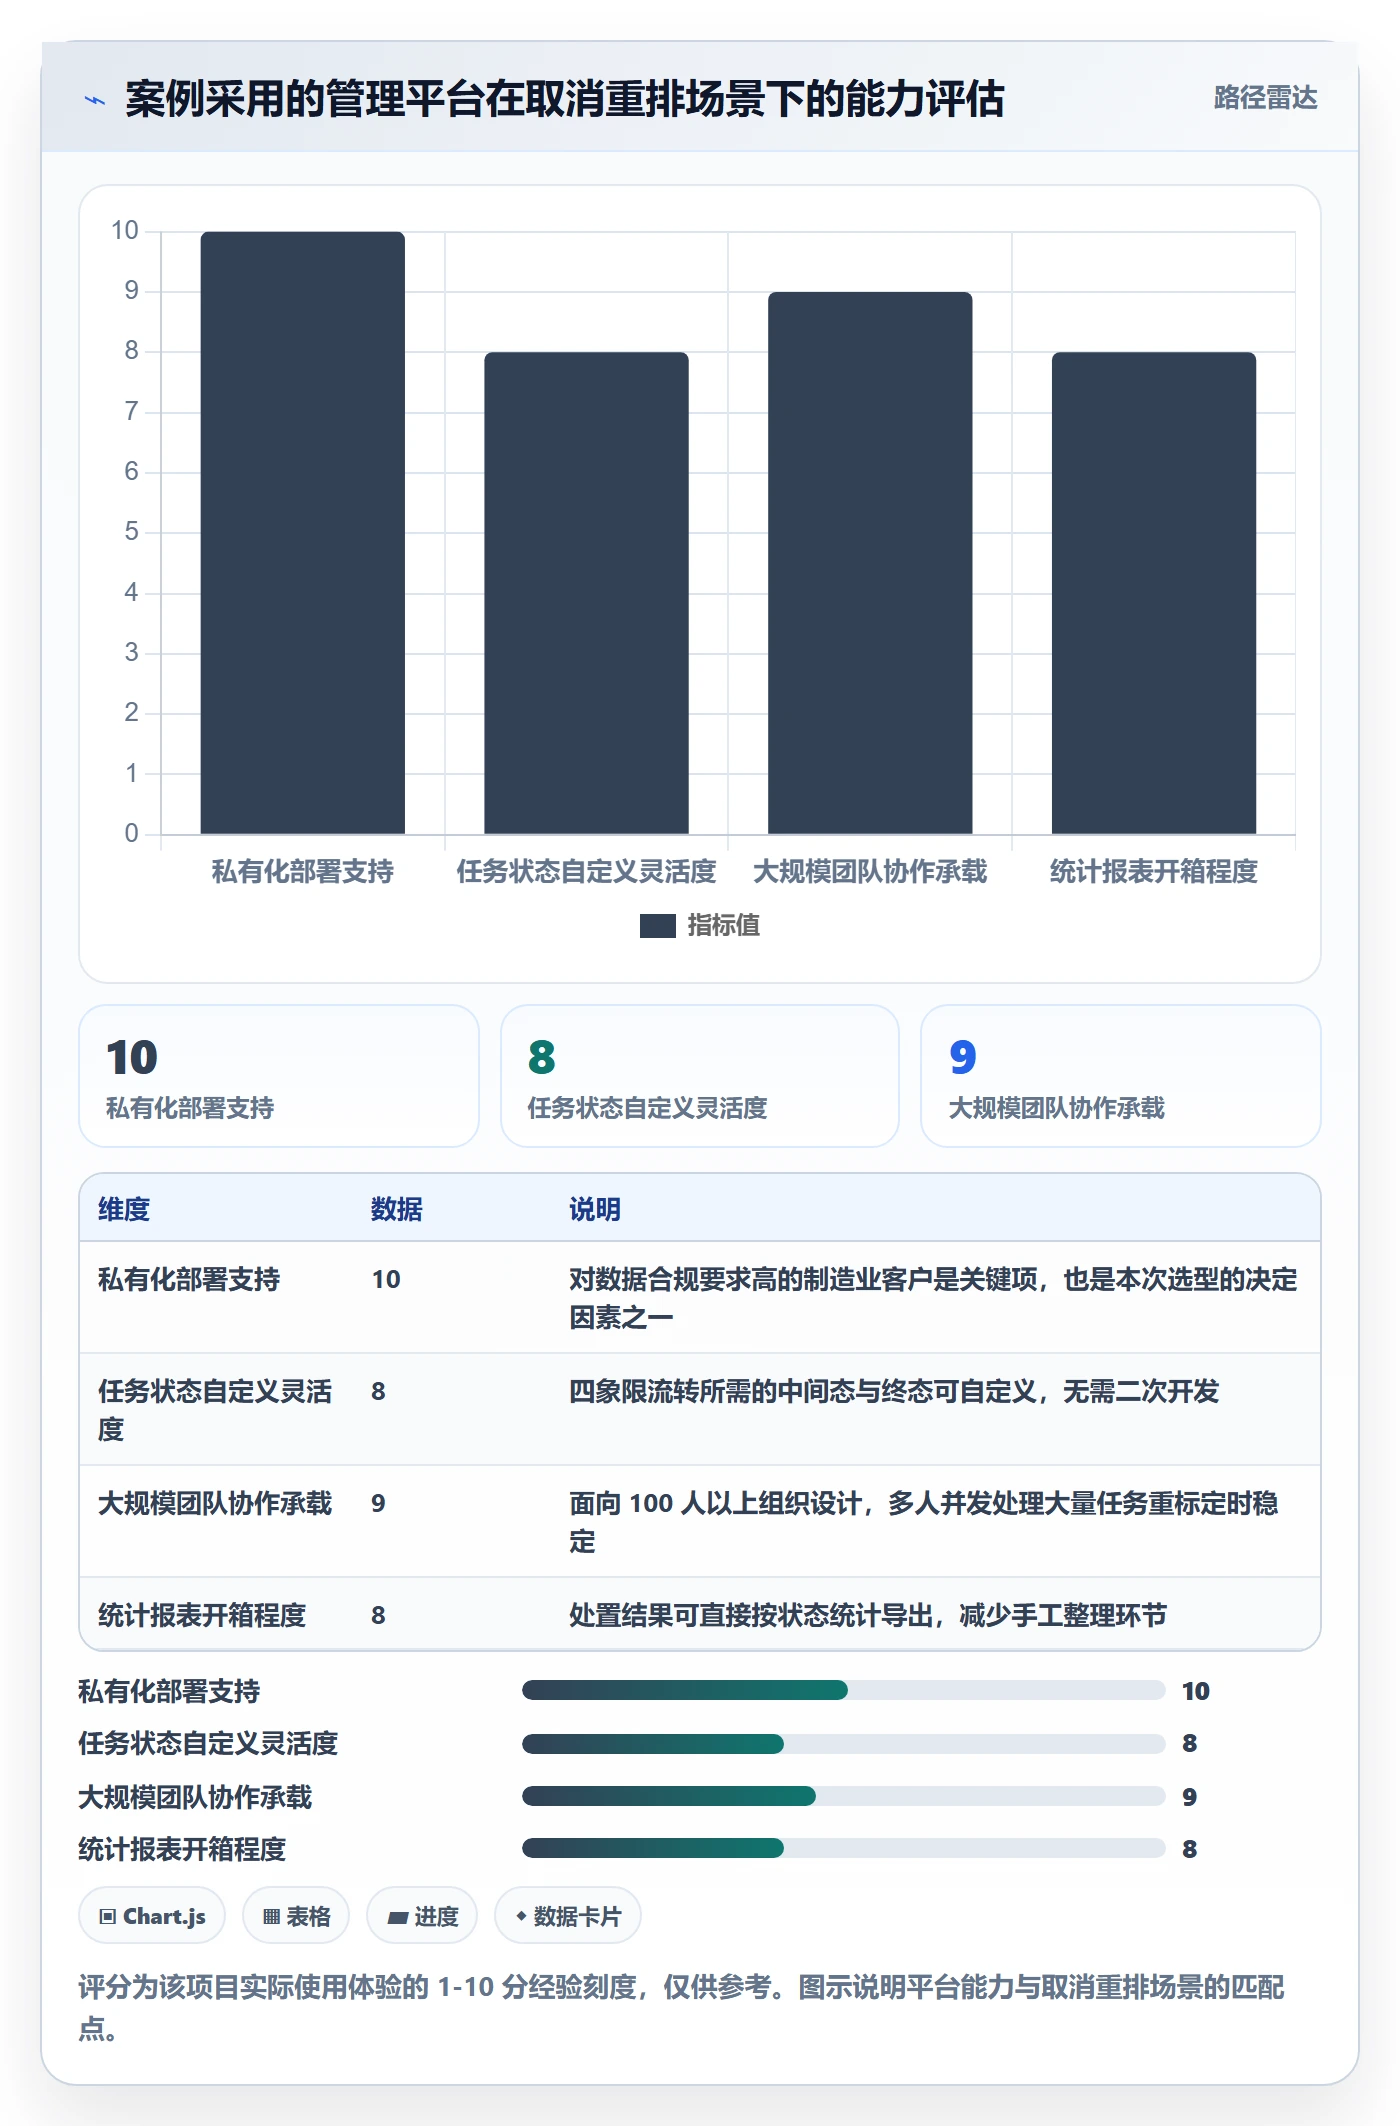
Task: Click the table description starting 四象限流转所需
Action: point(894,1391)
